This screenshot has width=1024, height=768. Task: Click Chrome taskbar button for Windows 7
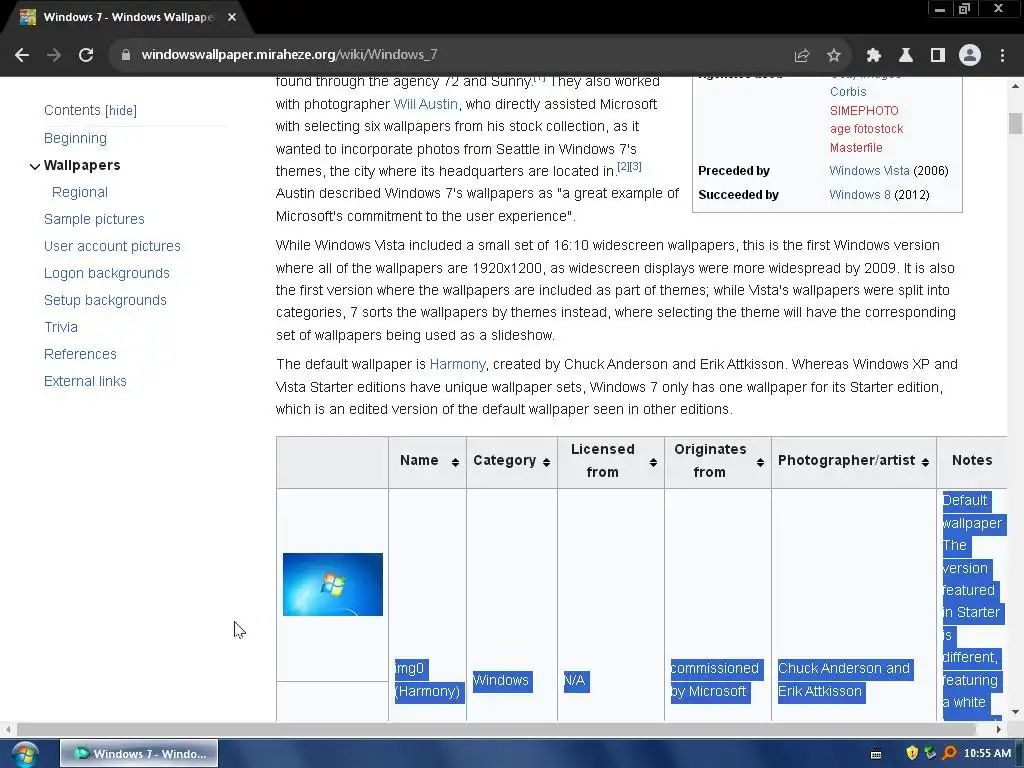[139, 754]
